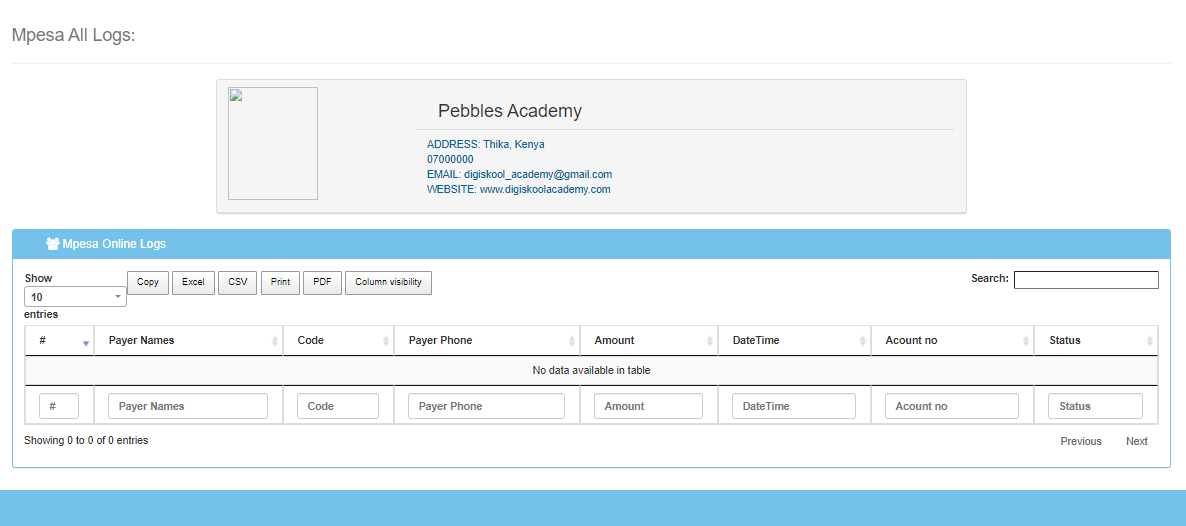This screenshot has height=526, width=1186.
Task: Click the Acount no filter field
Action: click(951, 406)
